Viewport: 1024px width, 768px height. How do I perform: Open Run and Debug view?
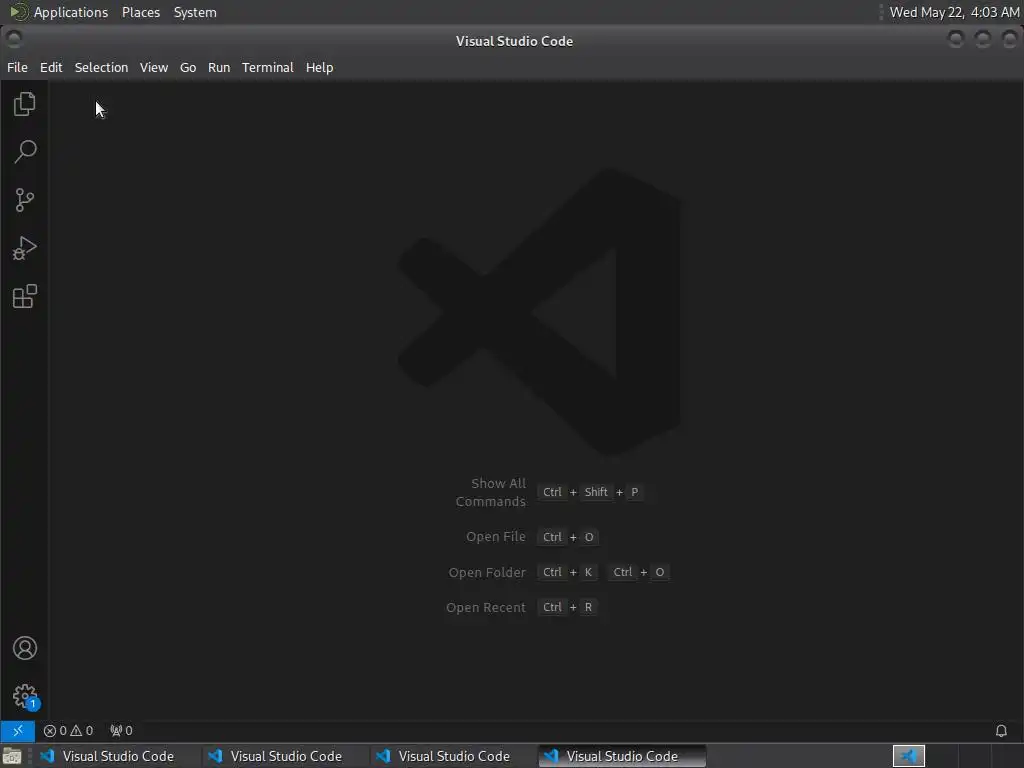pyautogui.click(x=25, y=248)
